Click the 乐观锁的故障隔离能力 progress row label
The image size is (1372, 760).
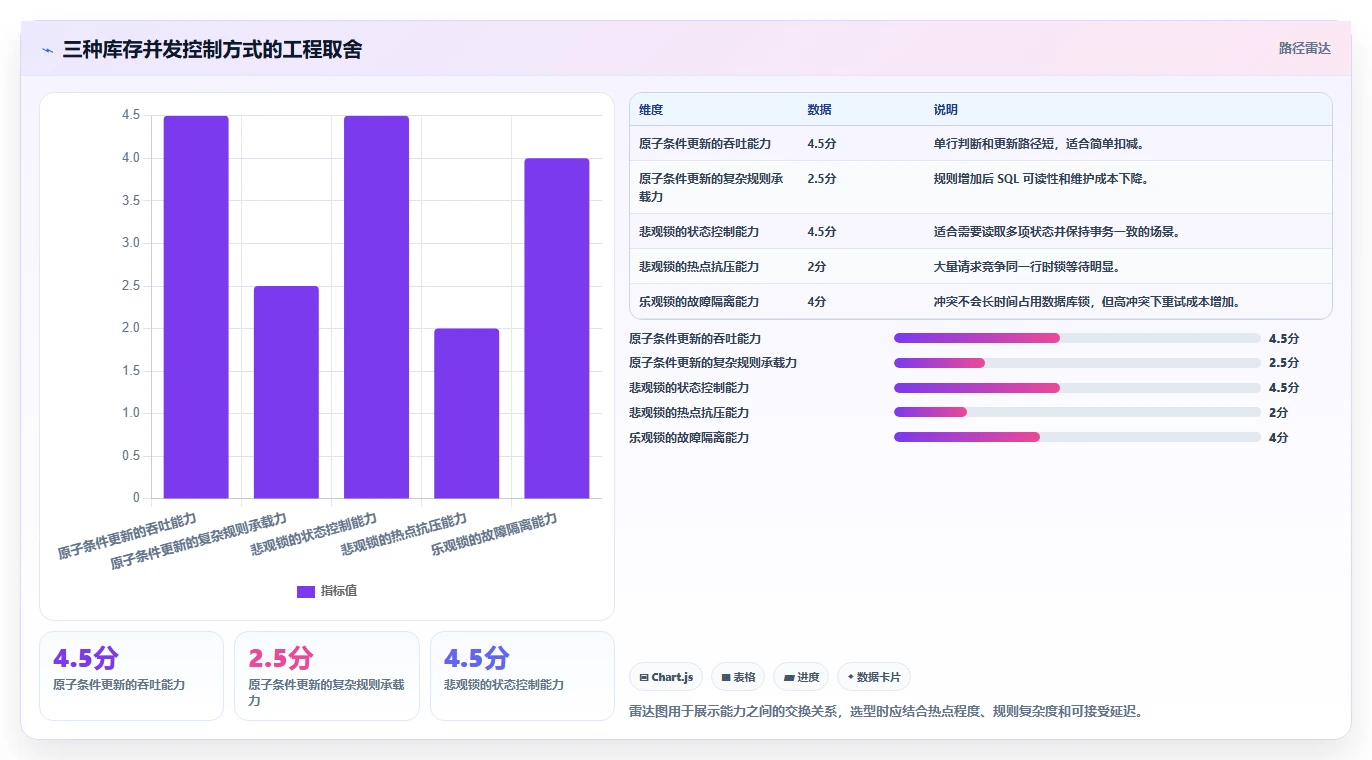click(689, 438)
